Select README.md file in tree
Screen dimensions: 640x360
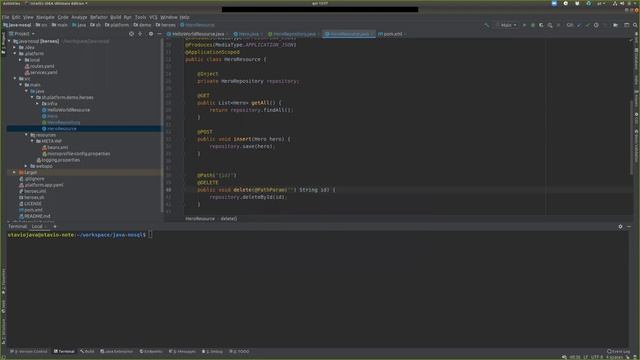pos(35,216)
